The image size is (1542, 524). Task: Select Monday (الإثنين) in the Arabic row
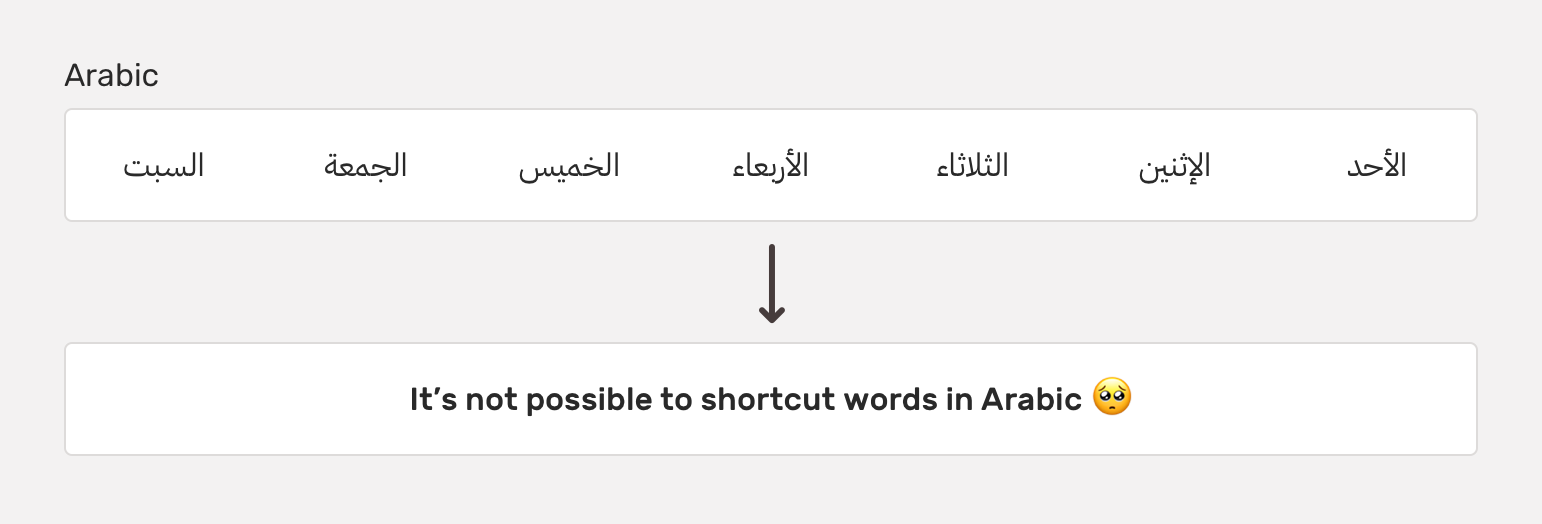tap(1174, 166)
